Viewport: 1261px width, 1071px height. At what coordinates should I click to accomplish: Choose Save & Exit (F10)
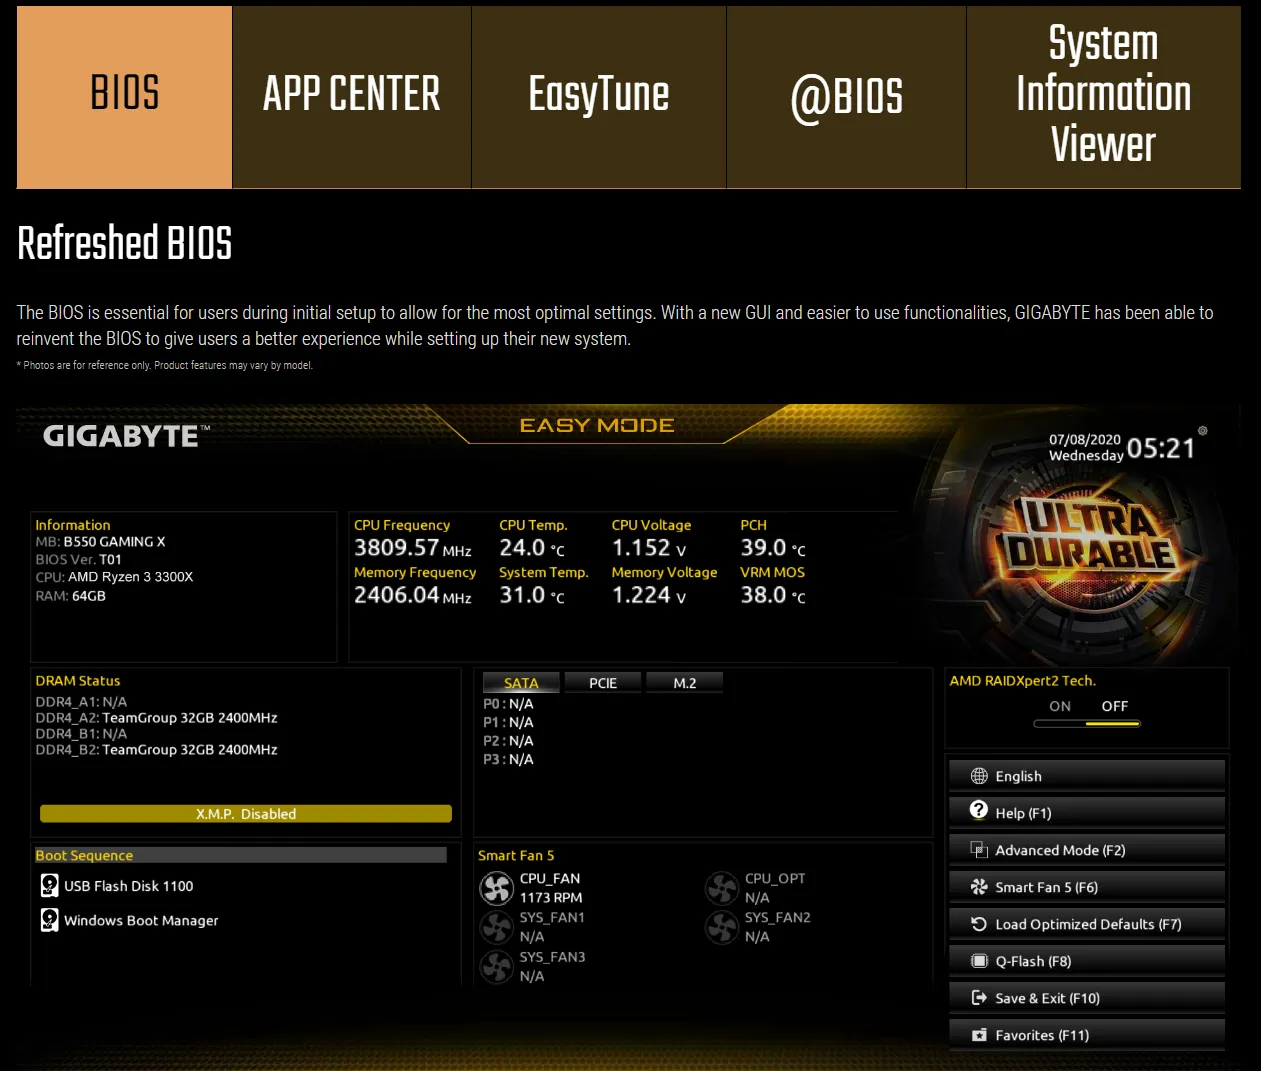tap(1087, 998)
